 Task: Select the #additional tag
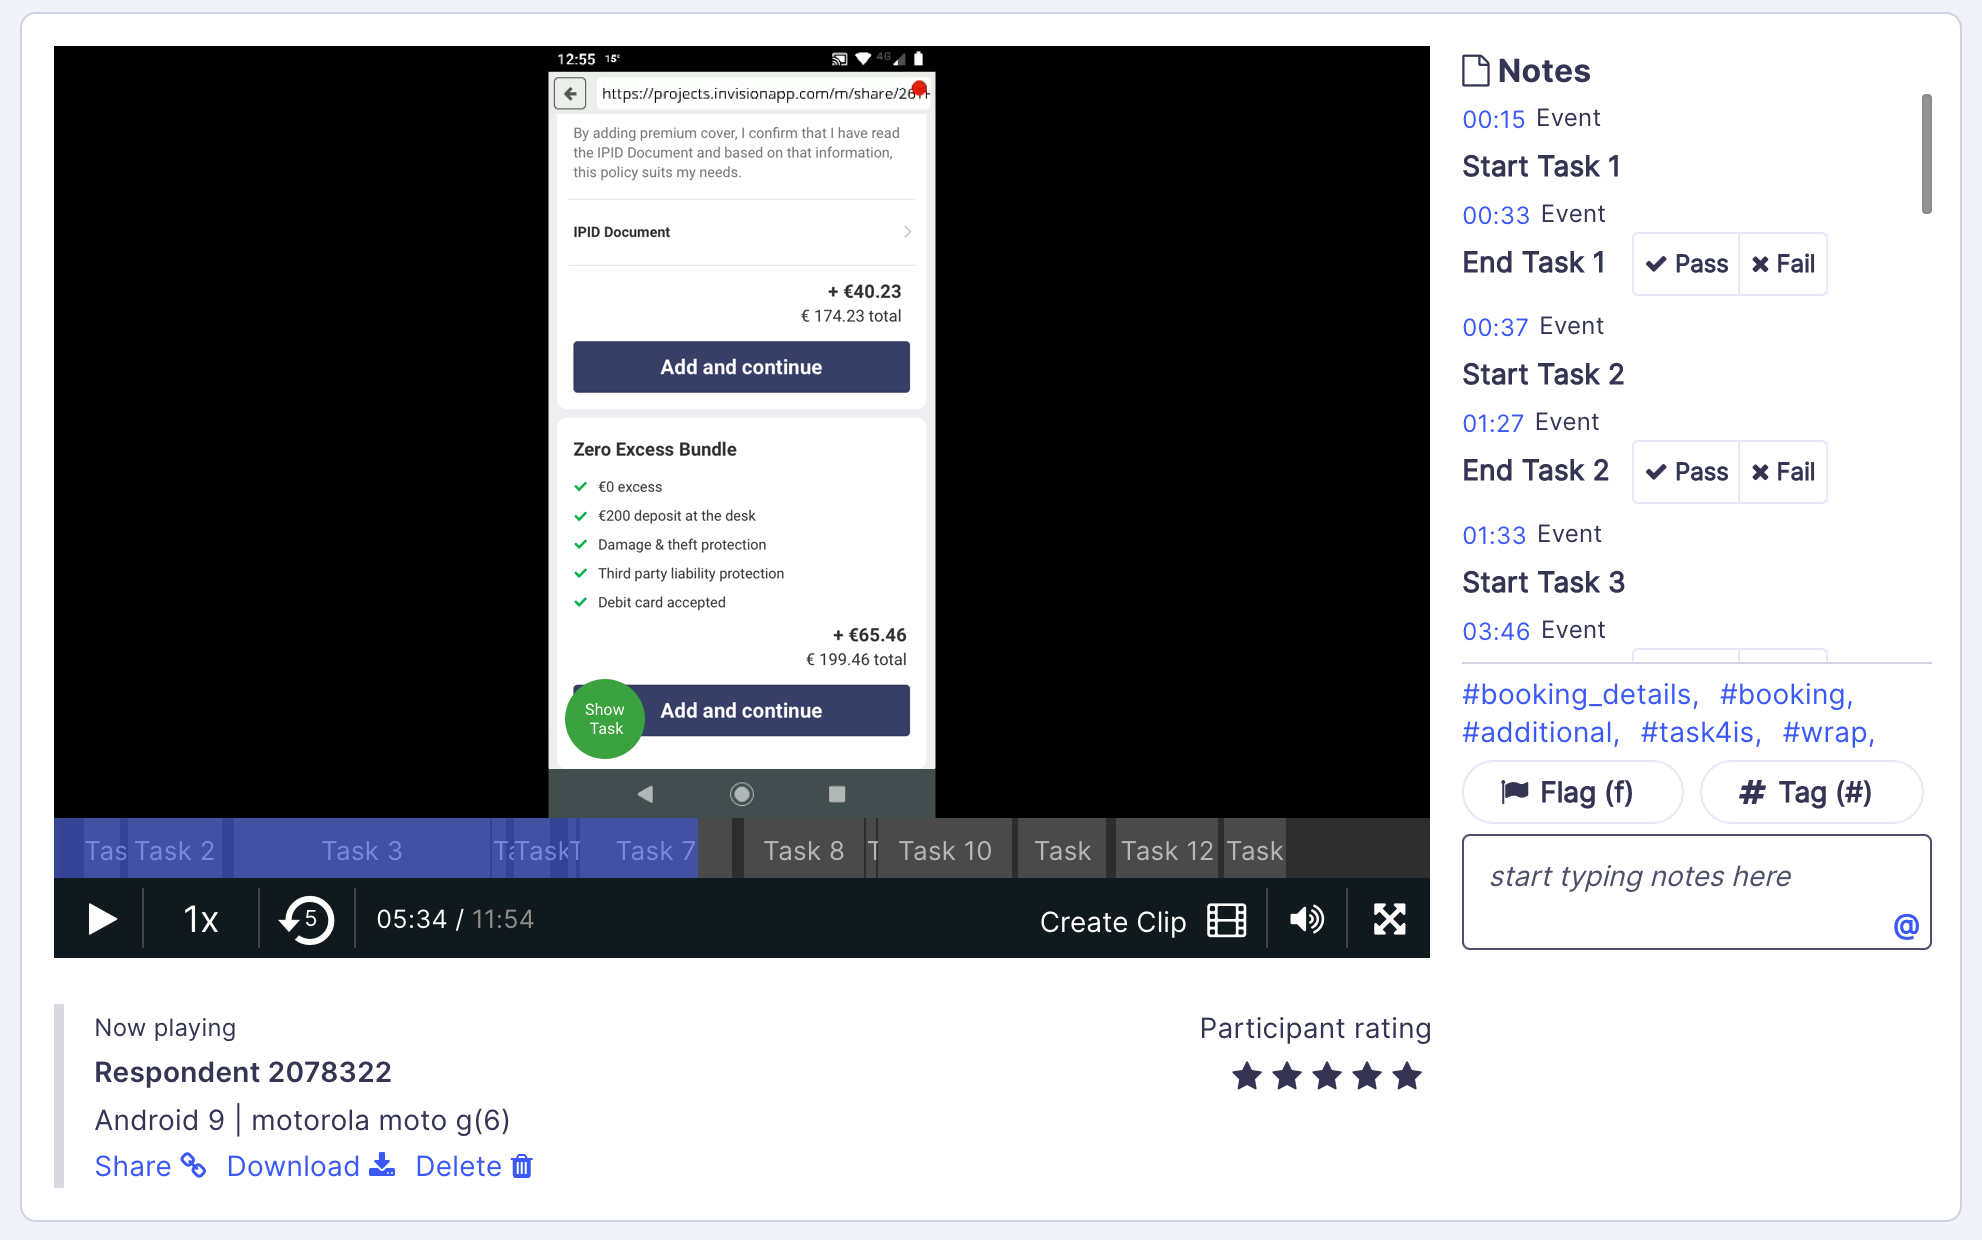coord(1540,732)
